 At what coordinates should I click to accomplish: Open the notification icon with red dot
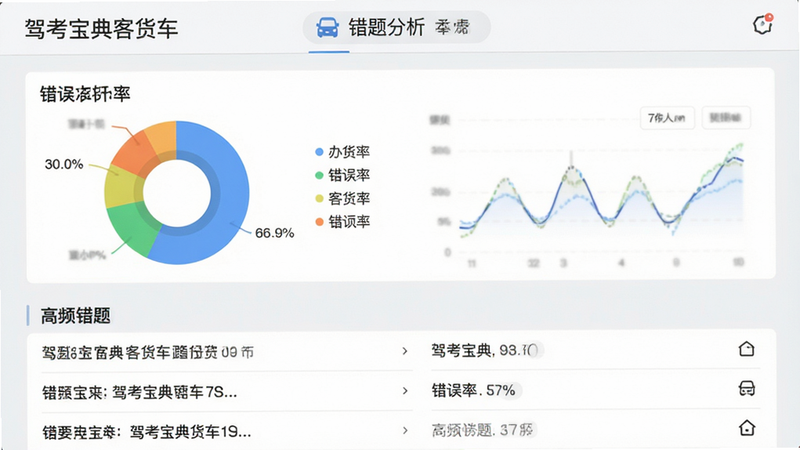[763, 24]
